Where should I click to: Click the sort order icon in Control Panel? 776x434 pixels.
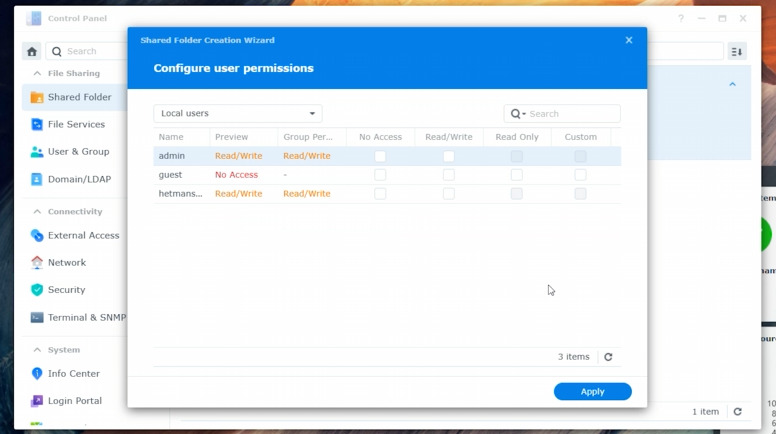point(737,51)
